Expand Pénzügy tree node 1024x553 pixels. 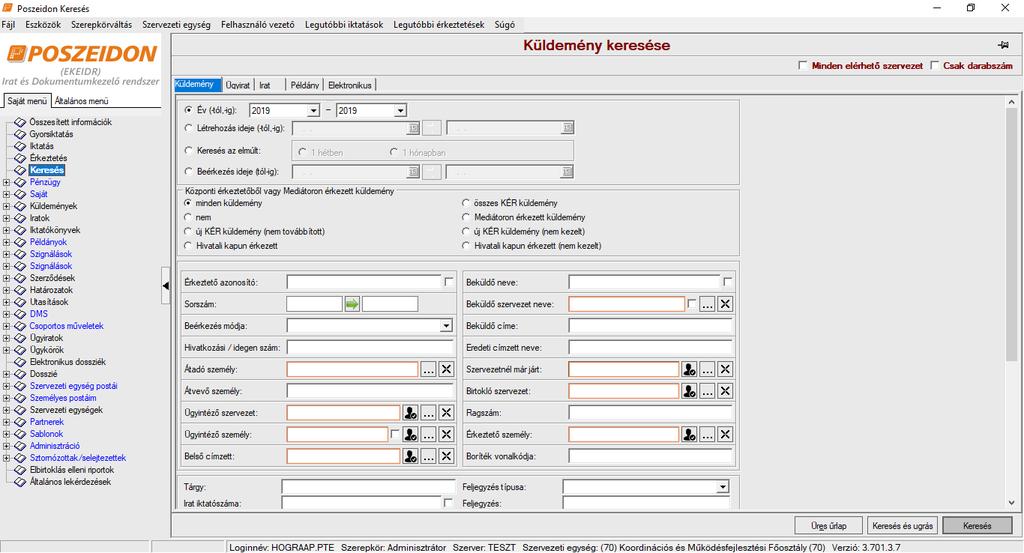[x=7, y=182]
